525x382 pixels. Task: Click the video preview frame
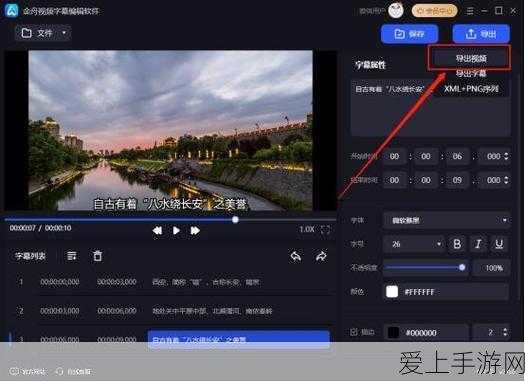tap(170, 131)
